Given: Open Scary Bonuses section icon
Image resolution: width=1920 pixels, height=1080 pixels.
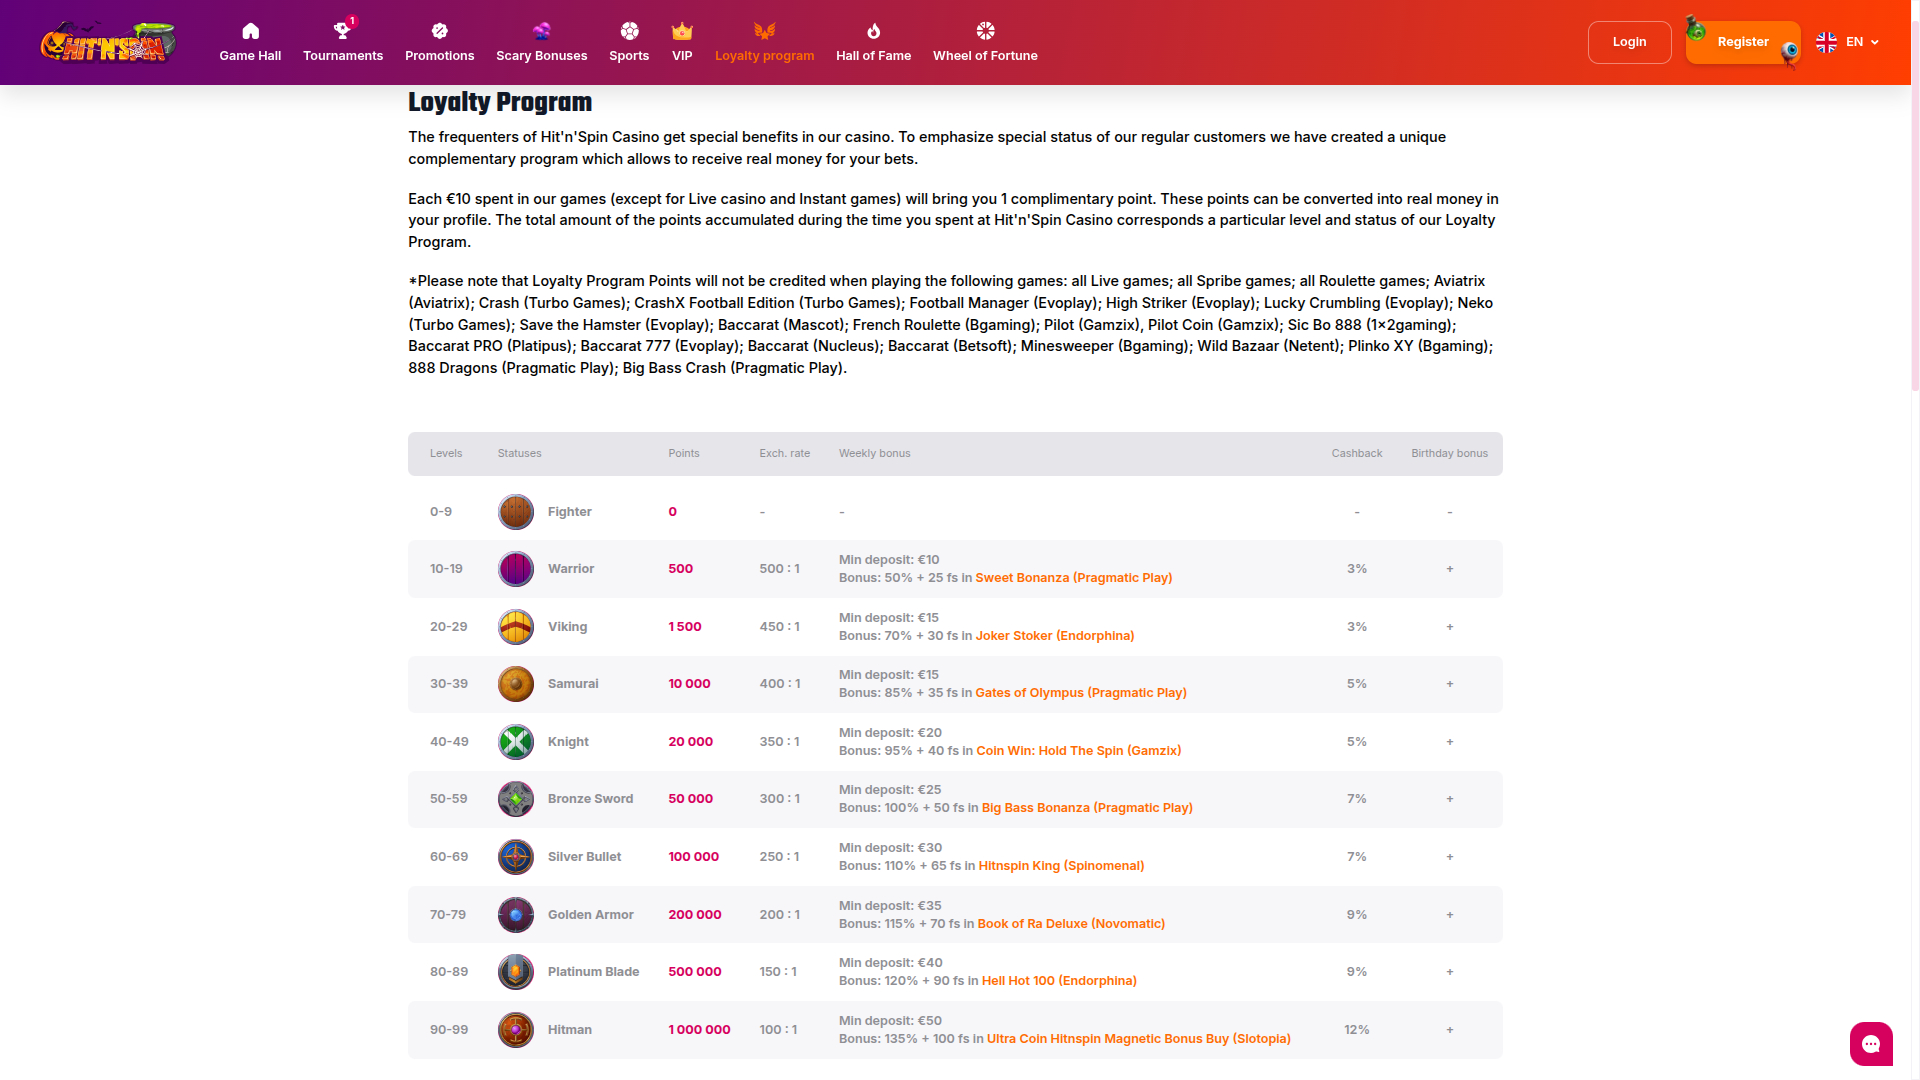Looking at the screenshot, I should click(x=541, y=31).
